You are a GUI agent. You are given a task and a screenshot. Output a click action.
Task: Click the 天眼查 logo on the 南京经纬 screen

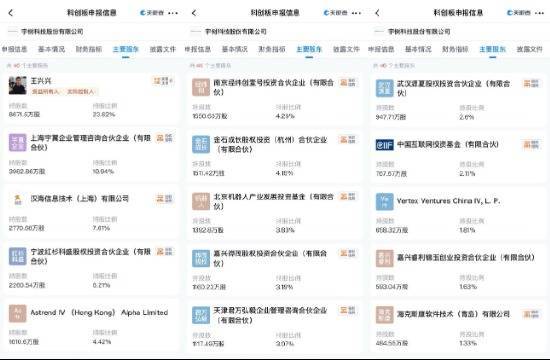point(335,13)
